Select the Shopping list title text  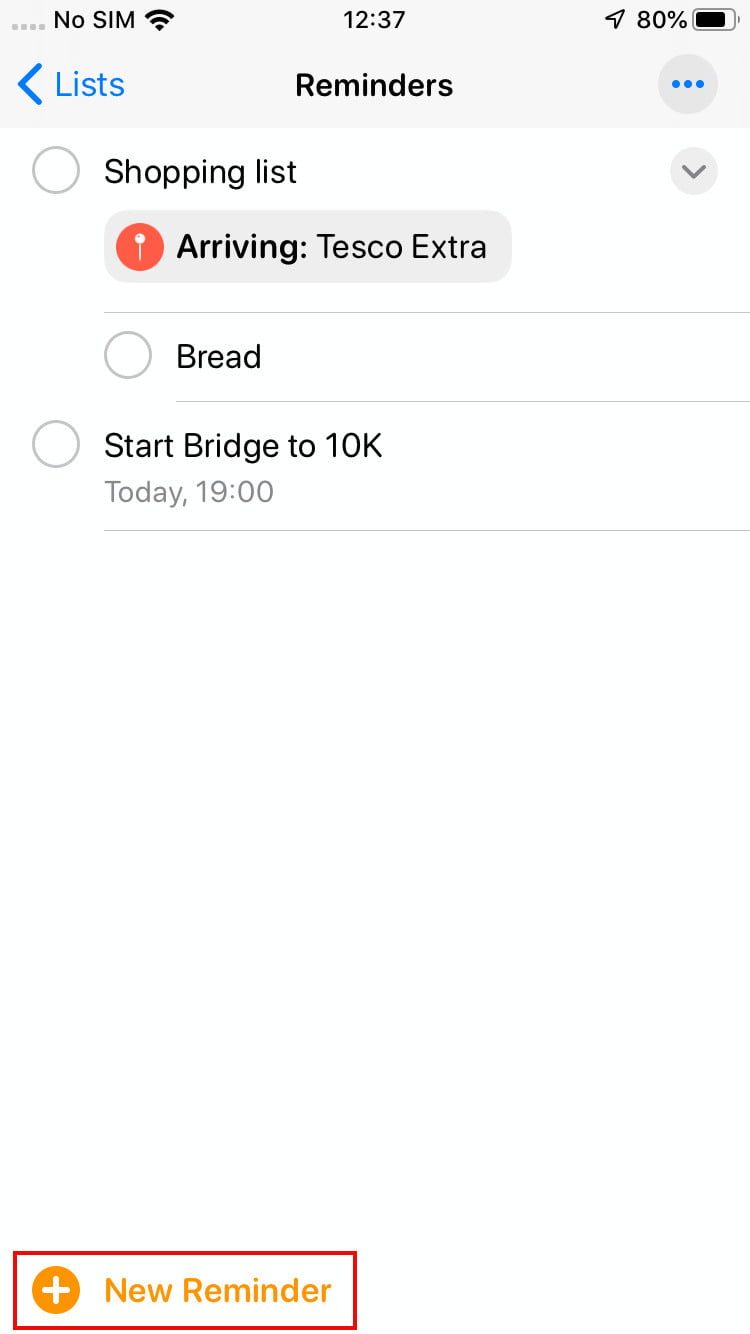click(200, 172)
